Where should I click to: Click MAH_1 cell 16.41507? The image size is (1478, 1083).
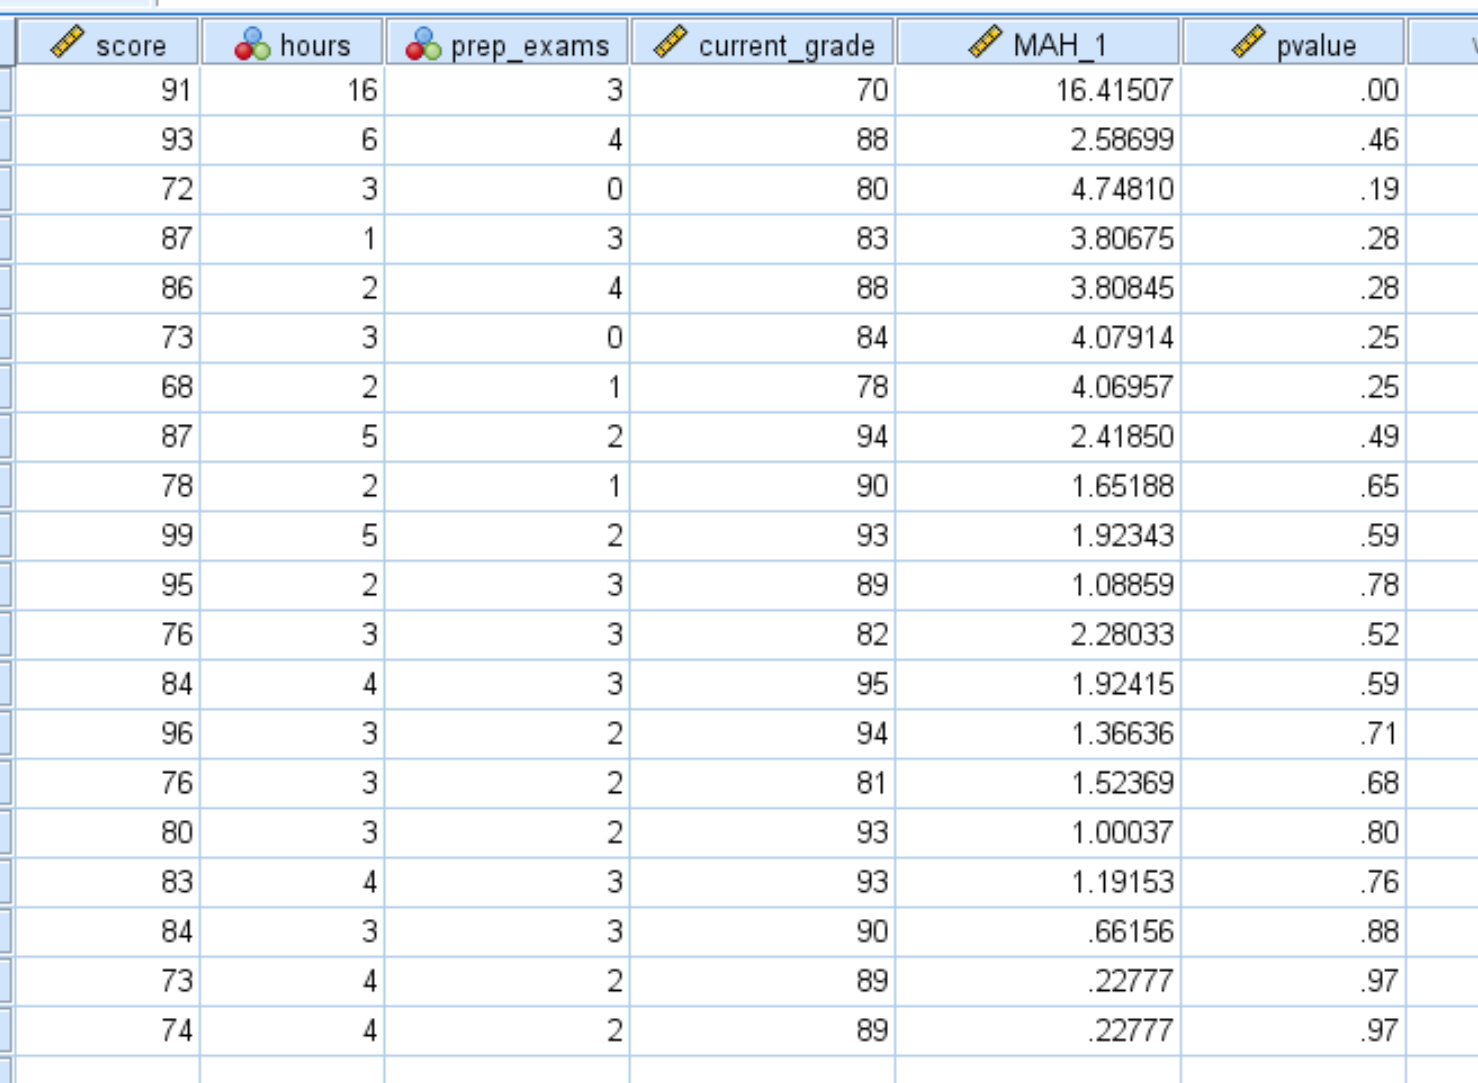(x=1038, y=90)
